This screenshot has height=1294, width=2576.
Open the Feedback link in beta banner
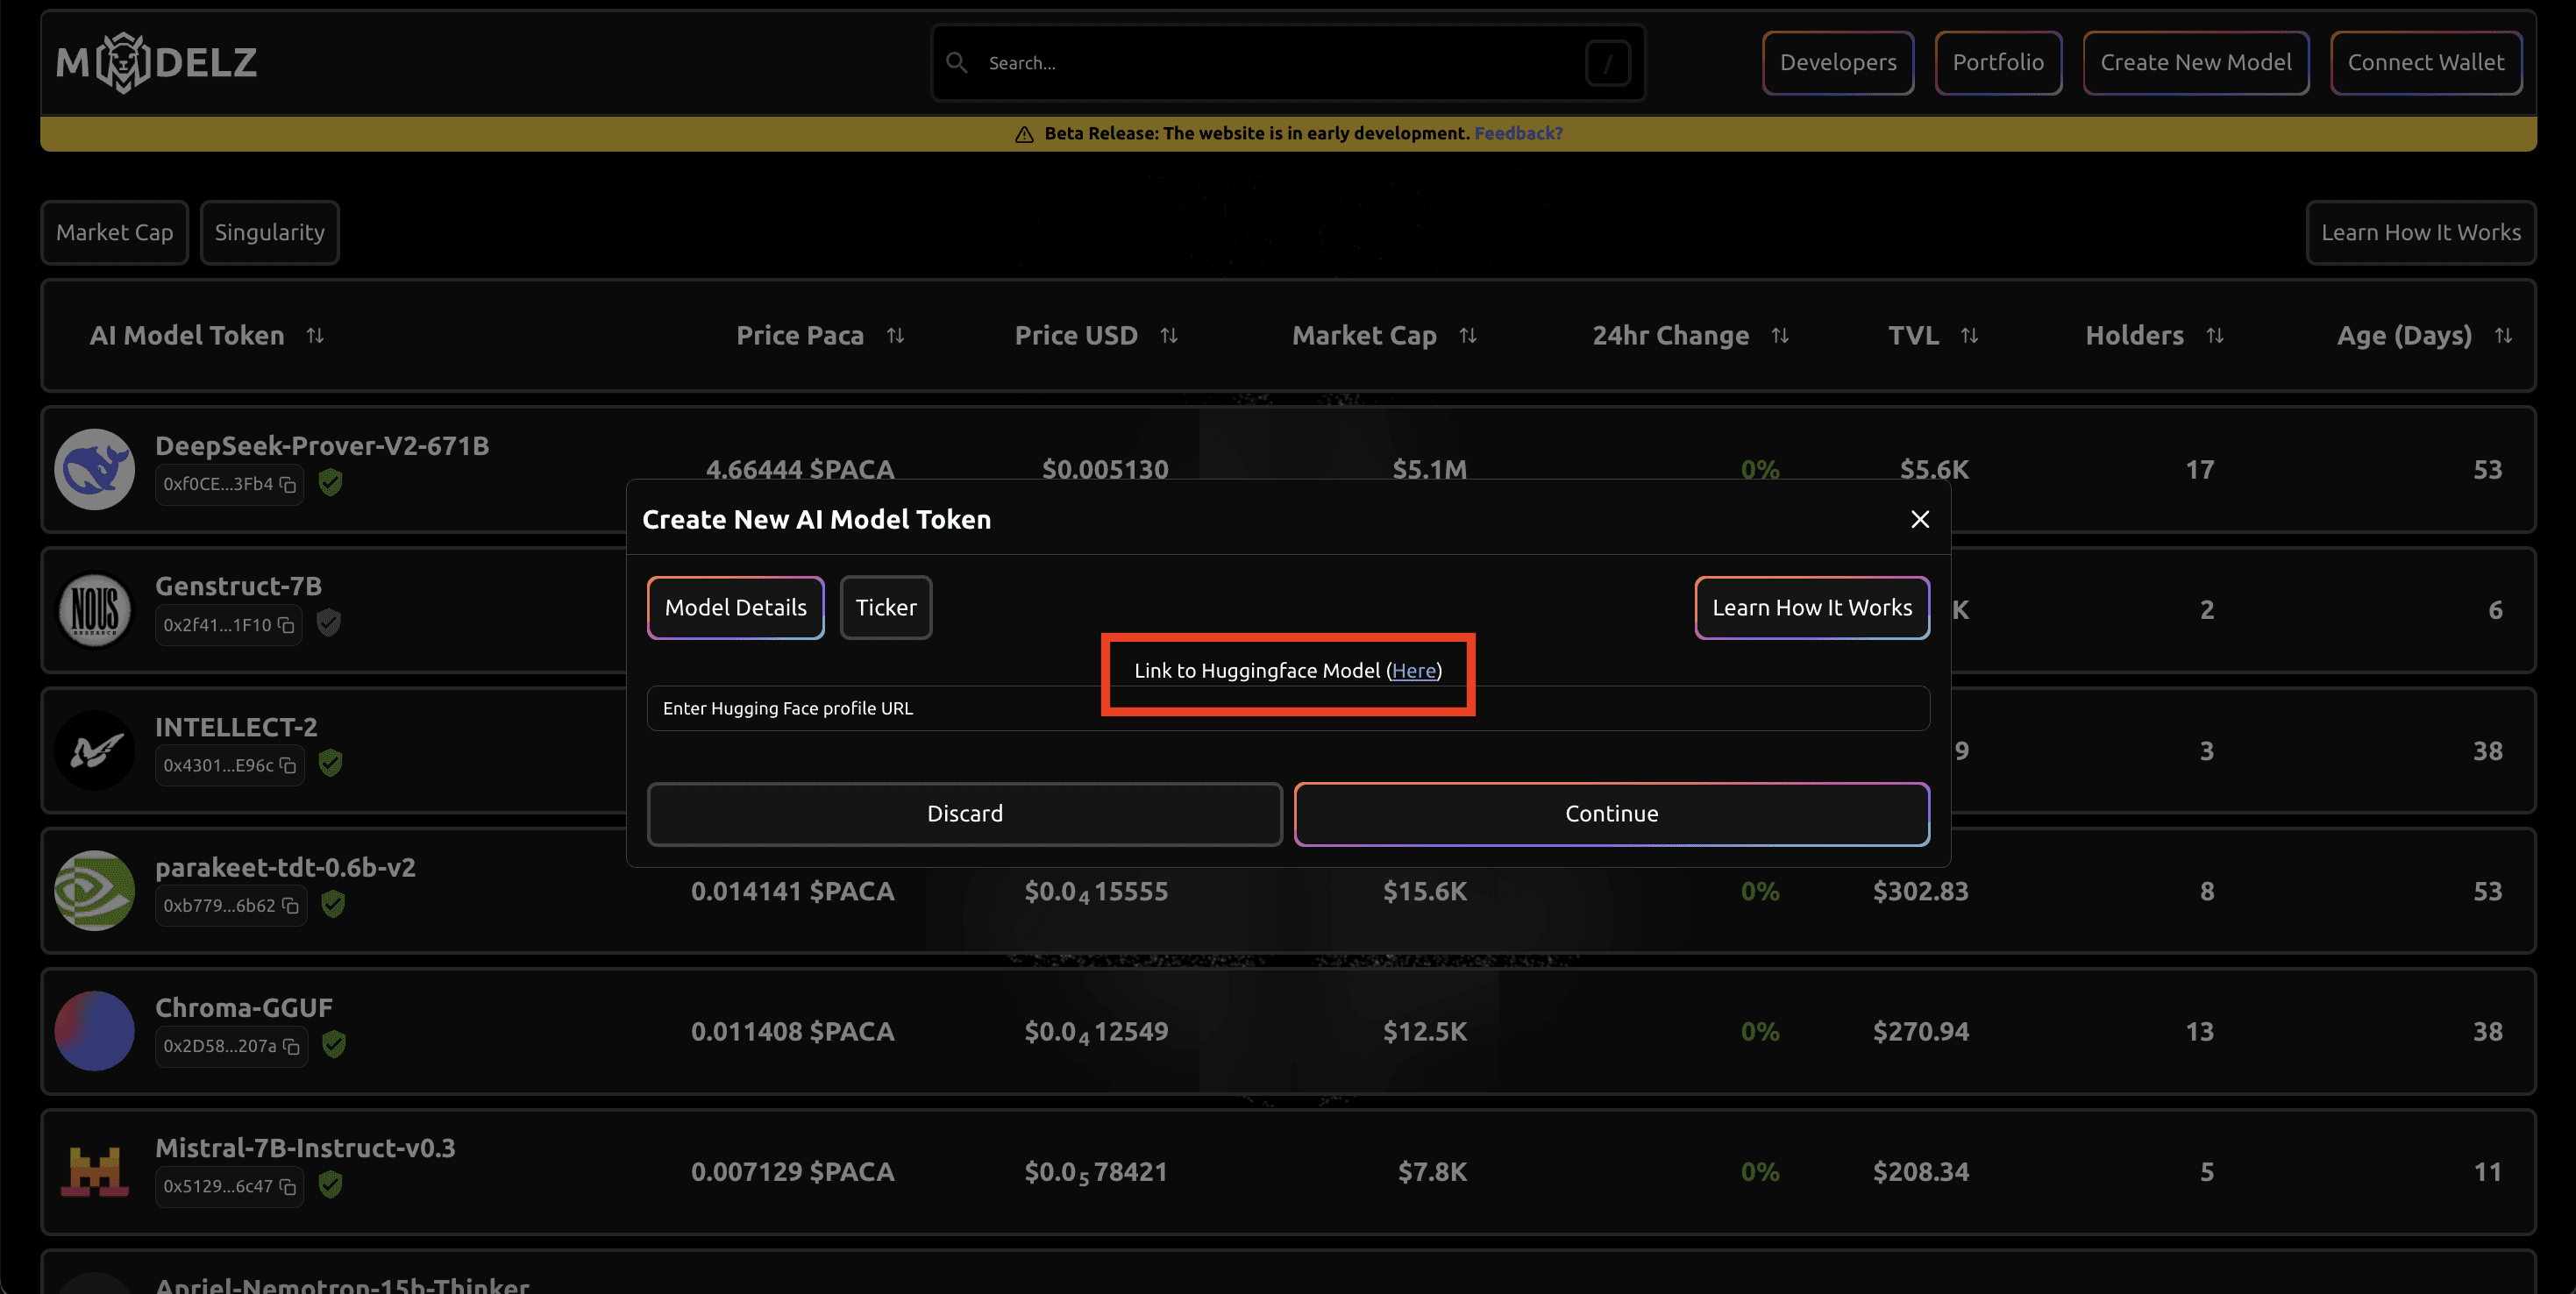click(1518, 134)
